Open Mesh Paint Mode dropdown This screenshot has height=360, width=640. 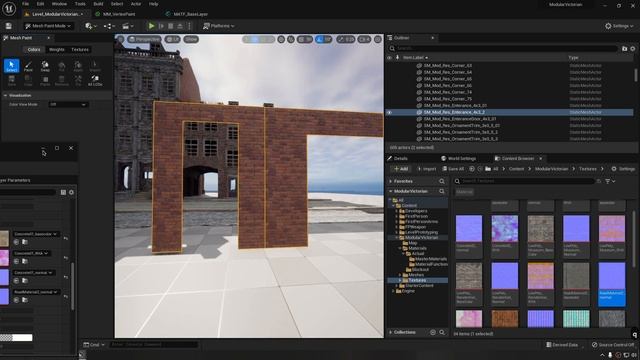[48, 26]
